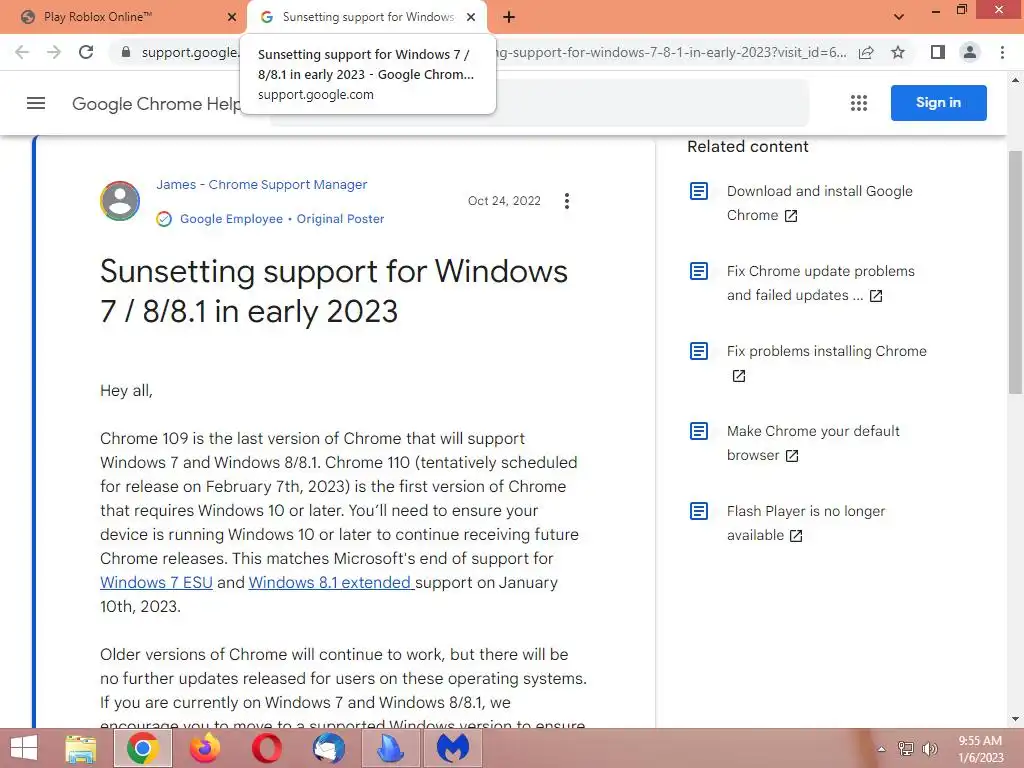Open the volume speaker tray icon

pos(930,749)
